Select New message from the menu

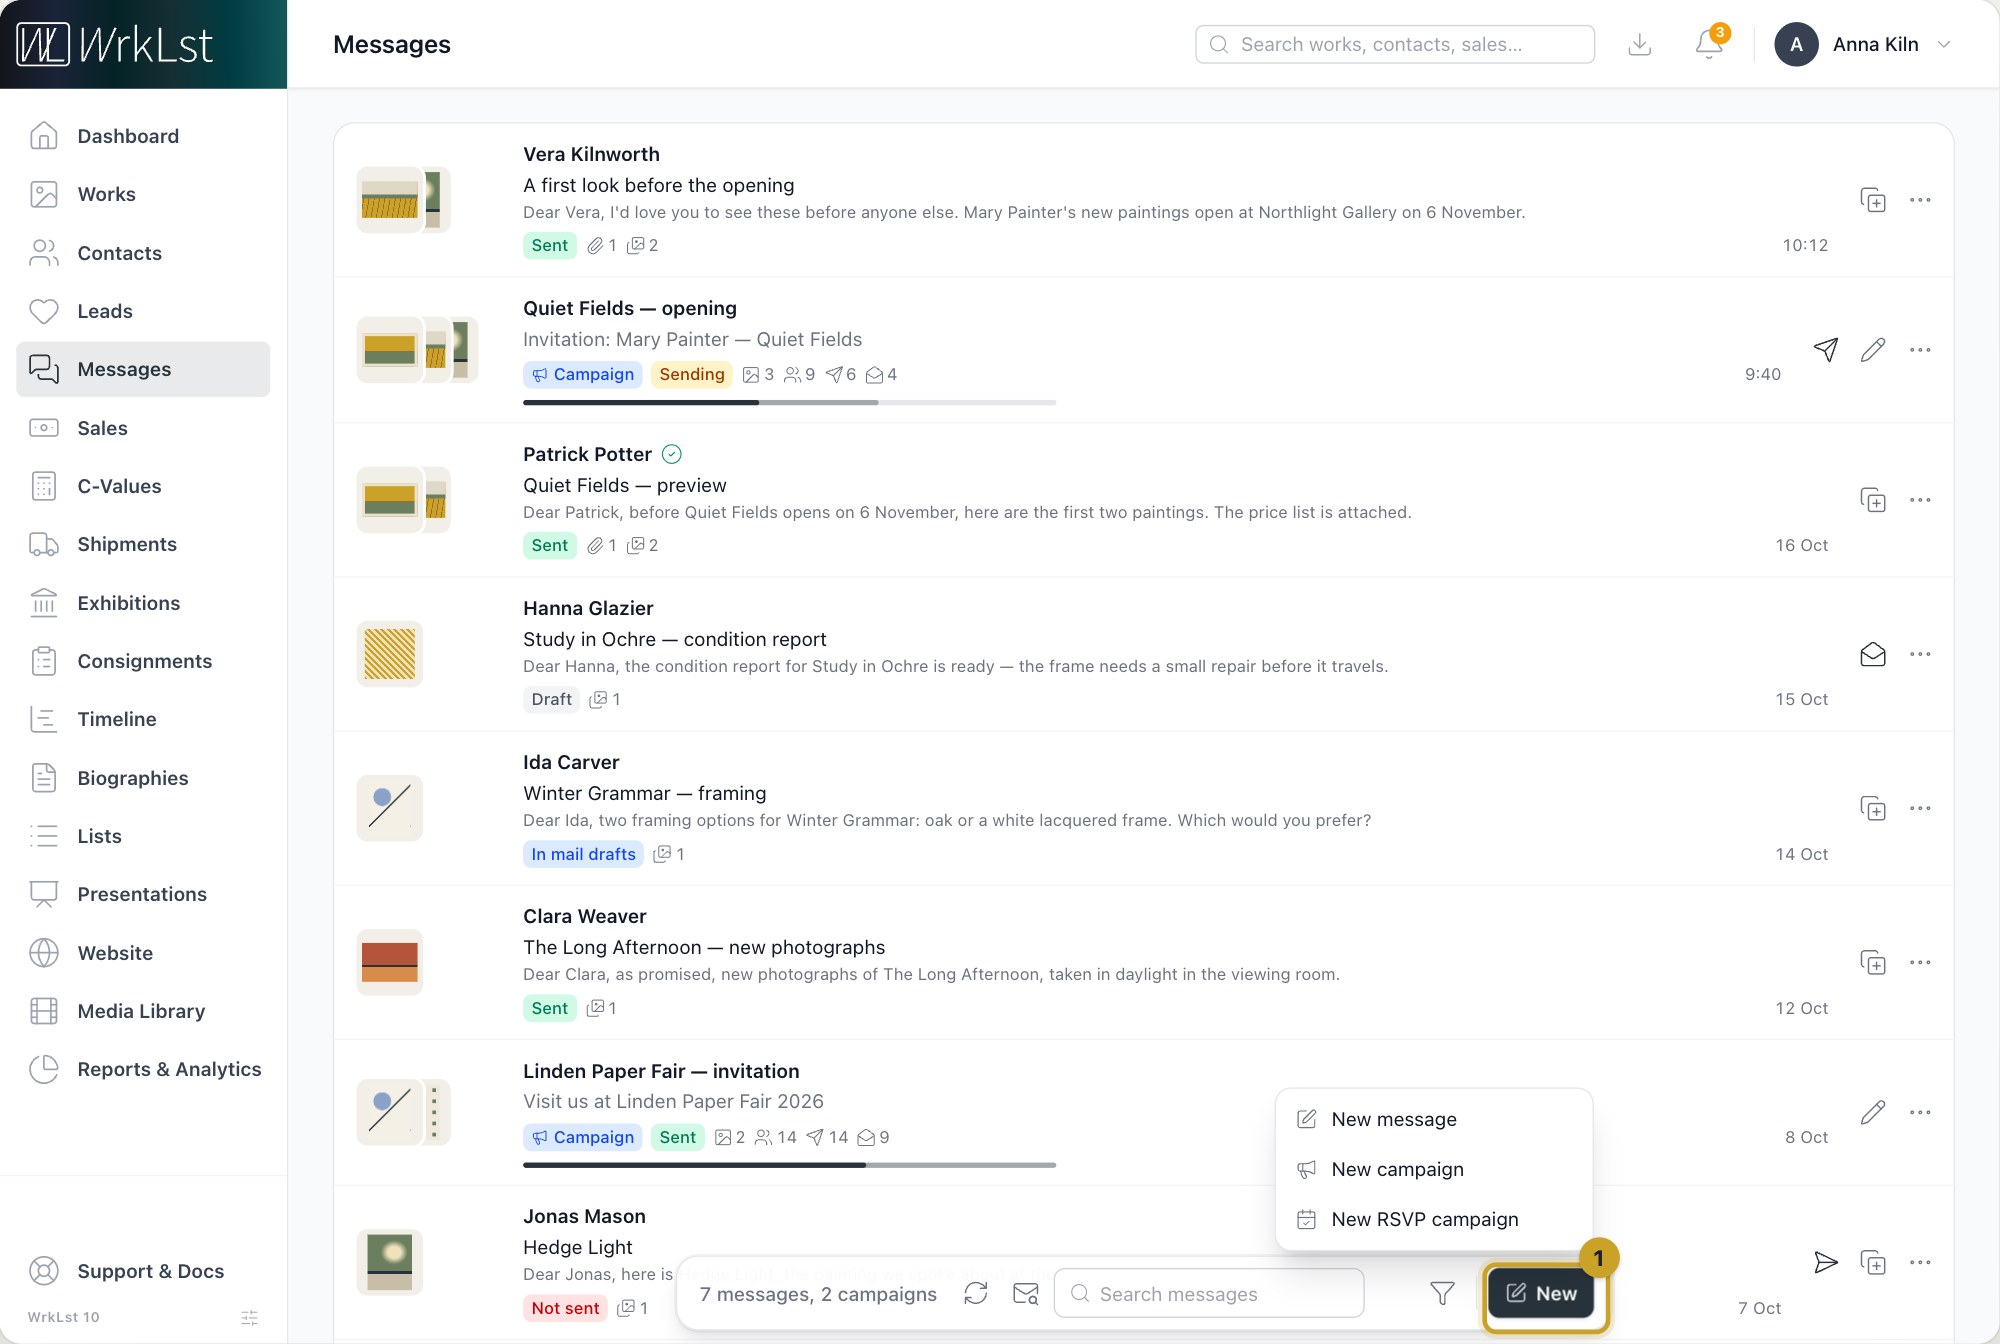1434,1119
